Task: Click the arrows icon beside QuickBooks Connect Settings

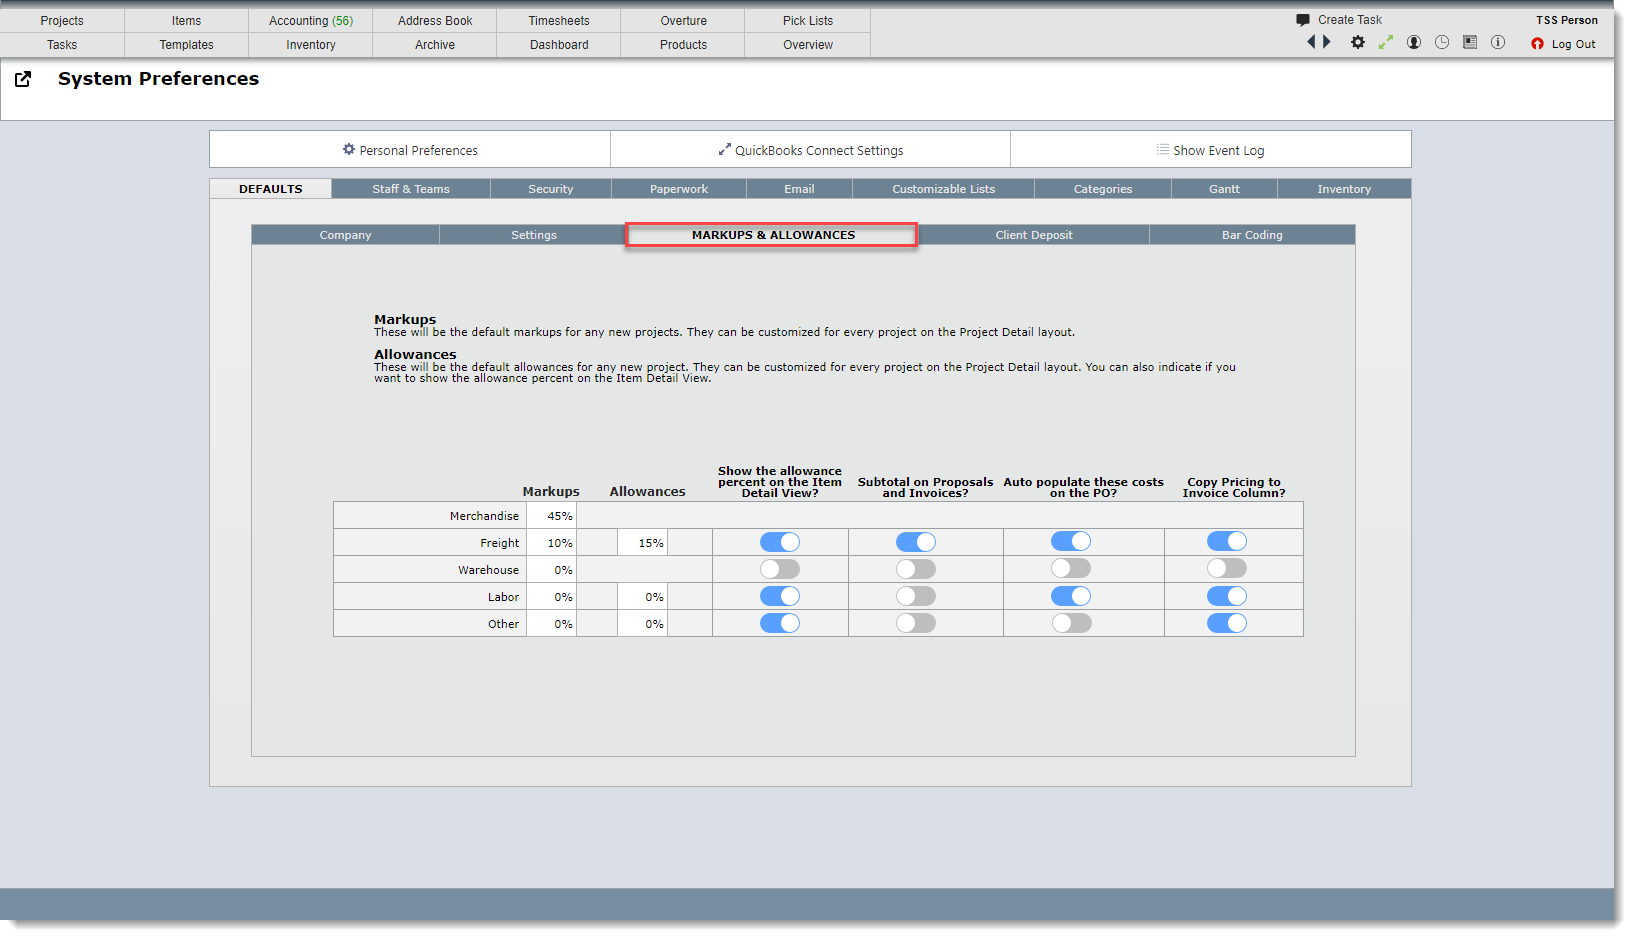Action: coord(725,149)
